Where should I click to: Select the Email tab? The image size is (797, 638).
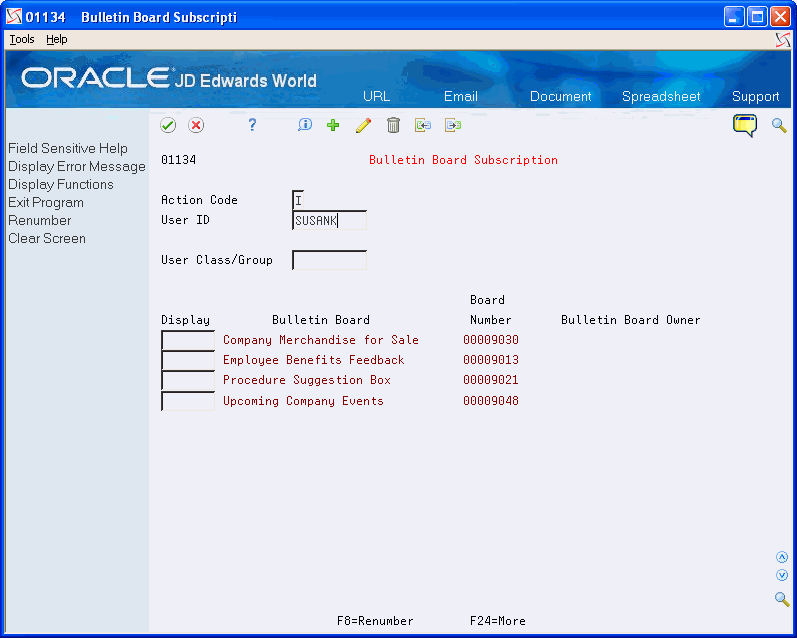(x=461, y=96)
